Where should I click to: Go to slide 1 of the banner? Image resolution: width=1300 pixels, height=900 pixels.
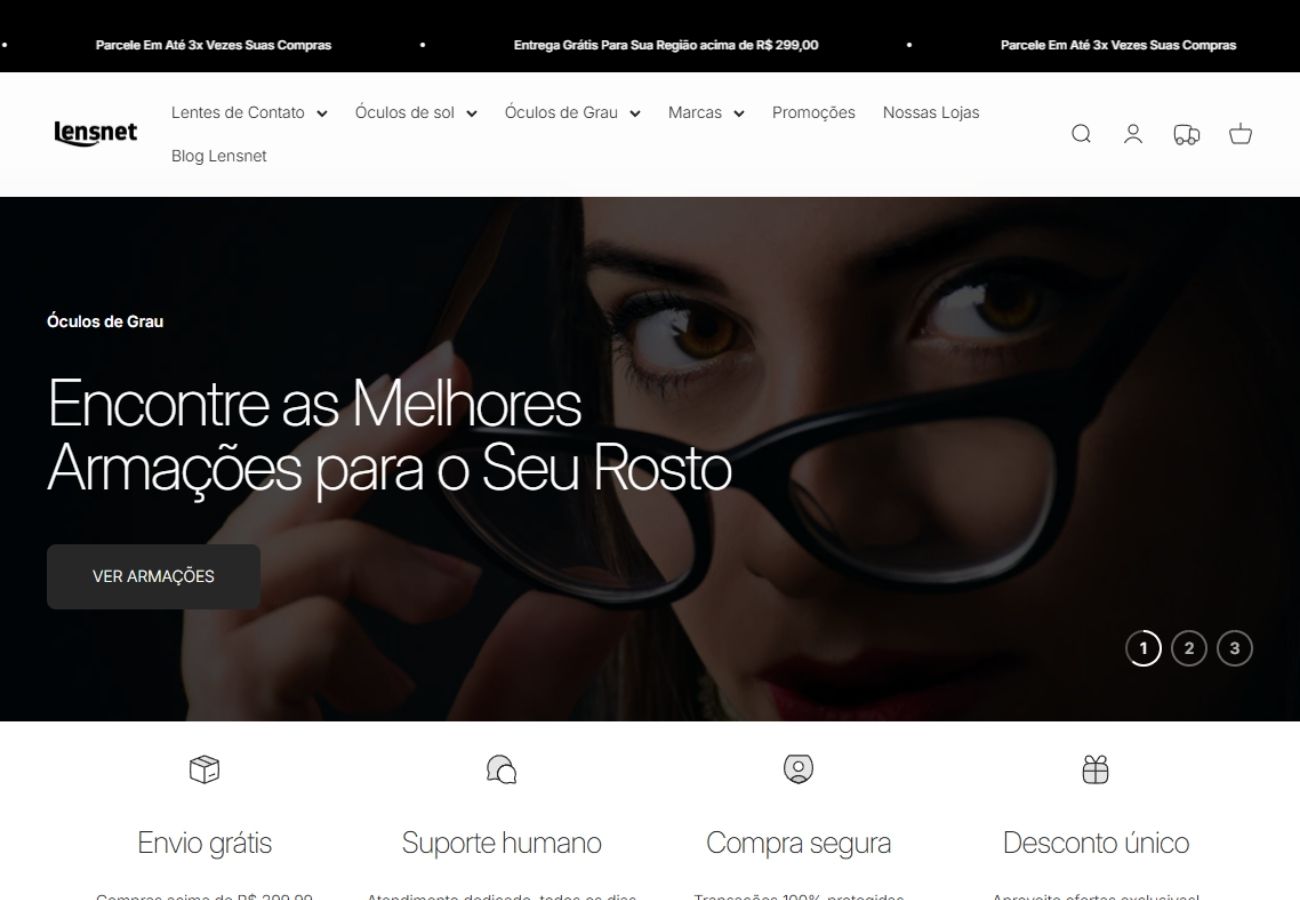click(x=1144, y=648)
